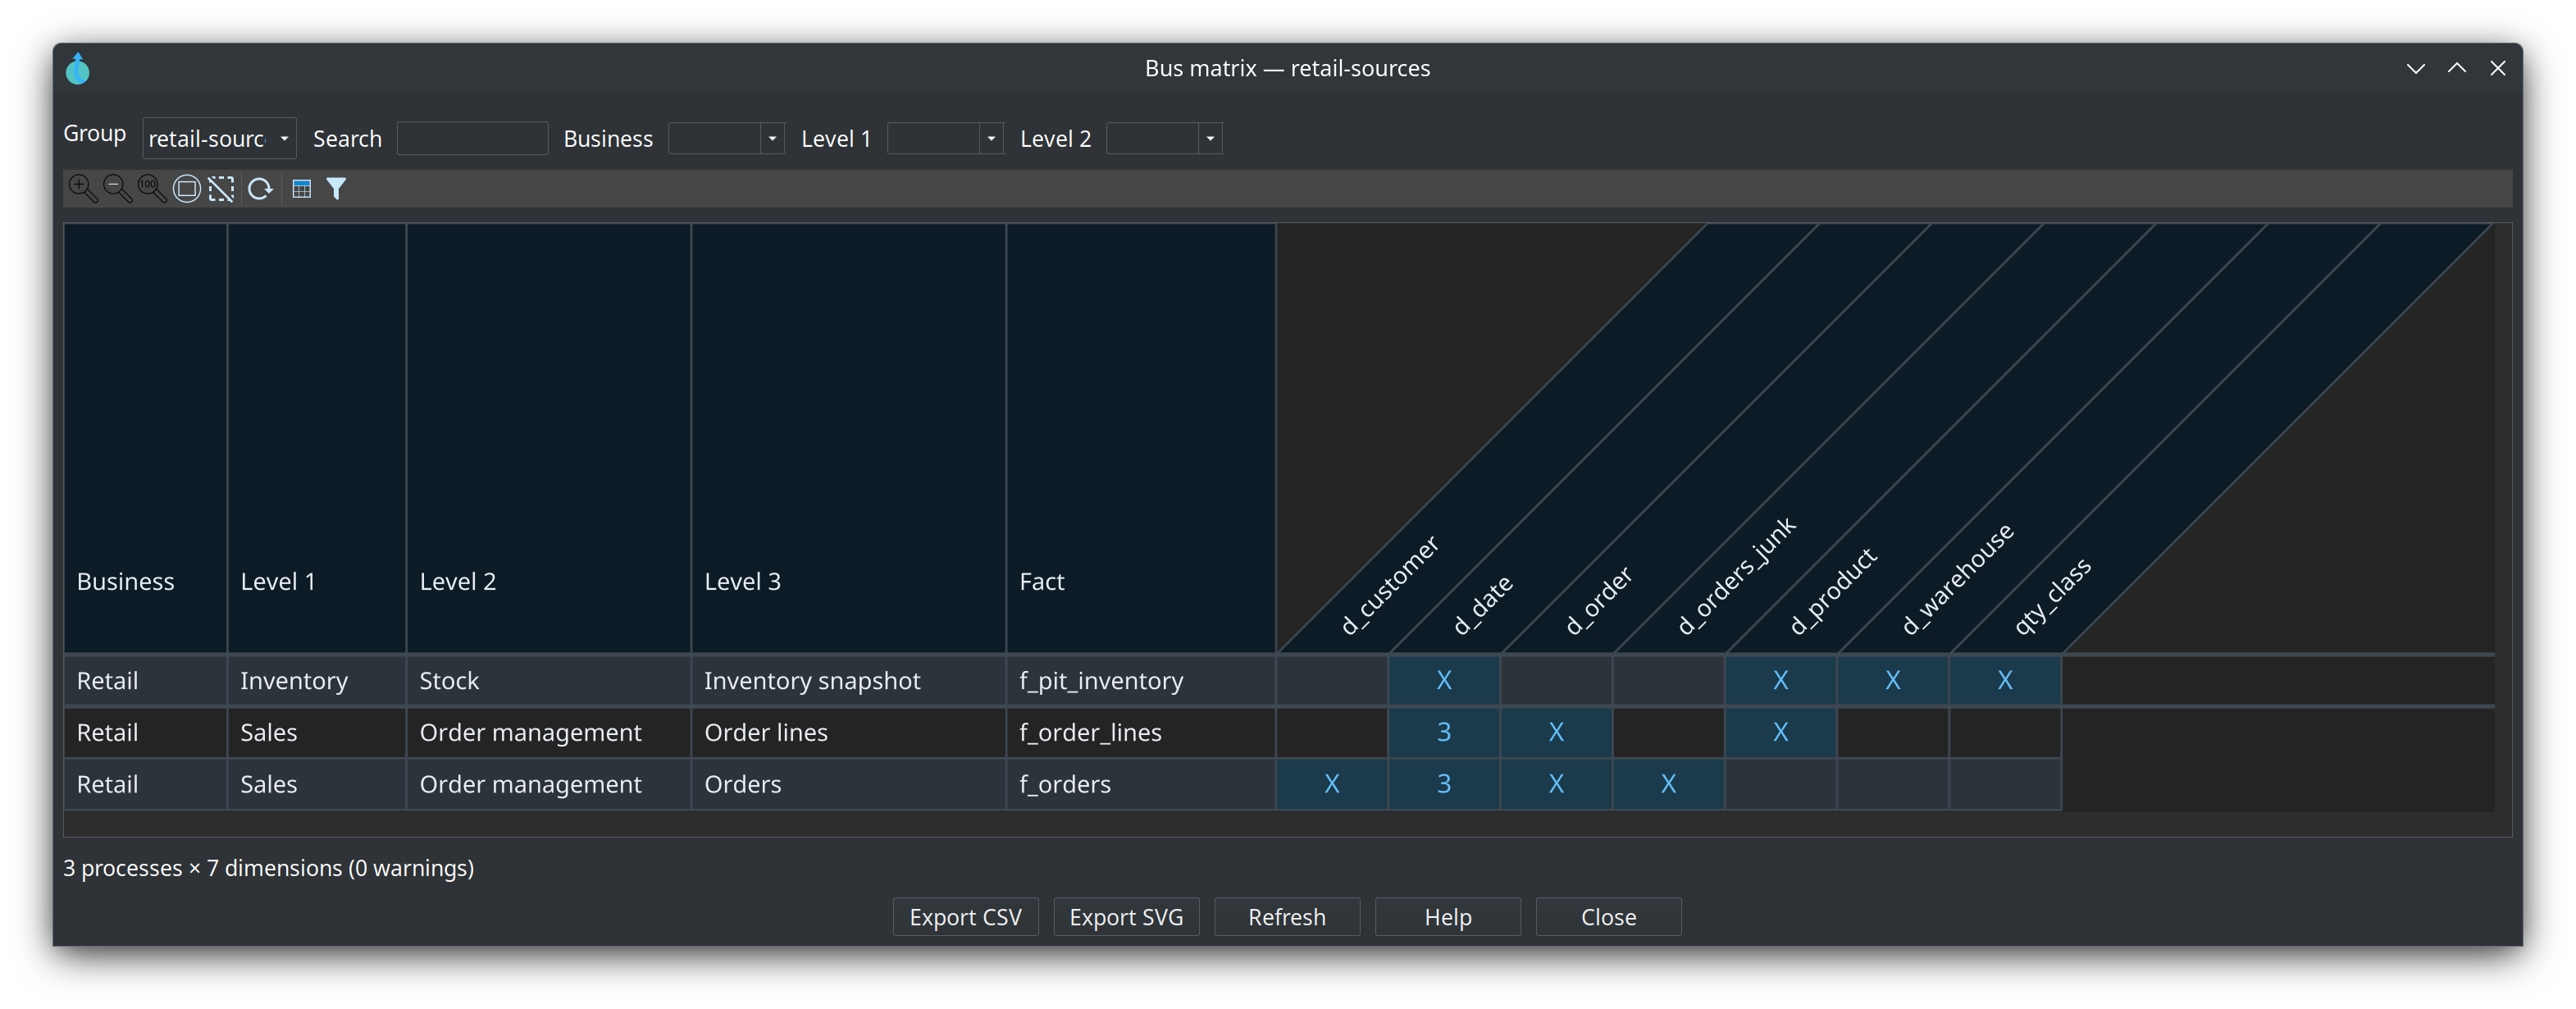Image resolution: width=2576 pixels, height=1009 pixels.
Task: Click the d_order X for f_order_lines
Action: coord(1556,732)
